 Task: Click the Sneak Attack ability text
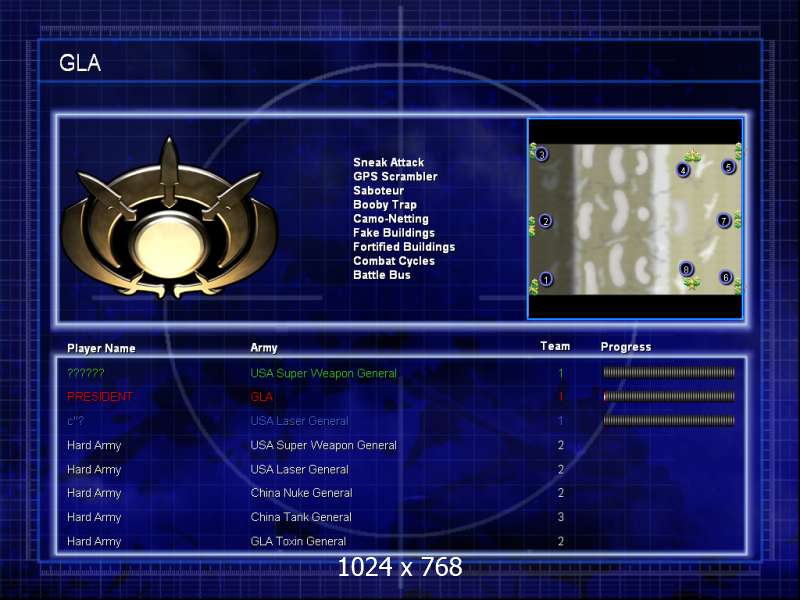pos(388,162)
